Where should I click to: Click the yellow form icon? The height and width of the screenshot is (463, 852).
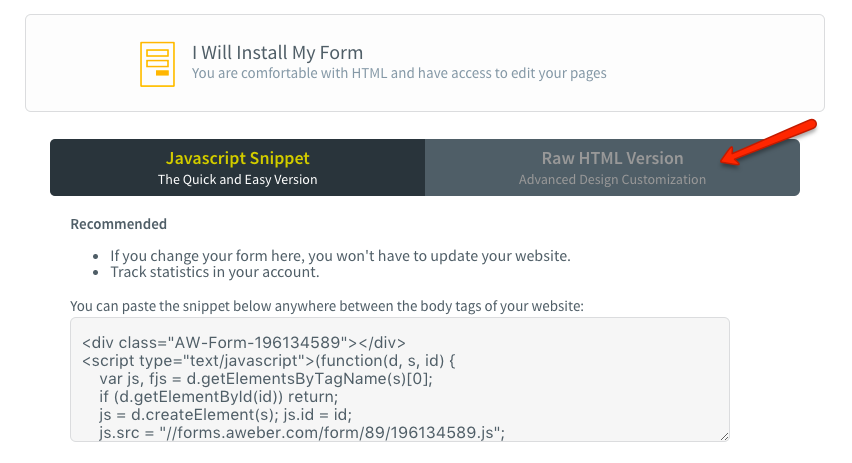(157, 63)
